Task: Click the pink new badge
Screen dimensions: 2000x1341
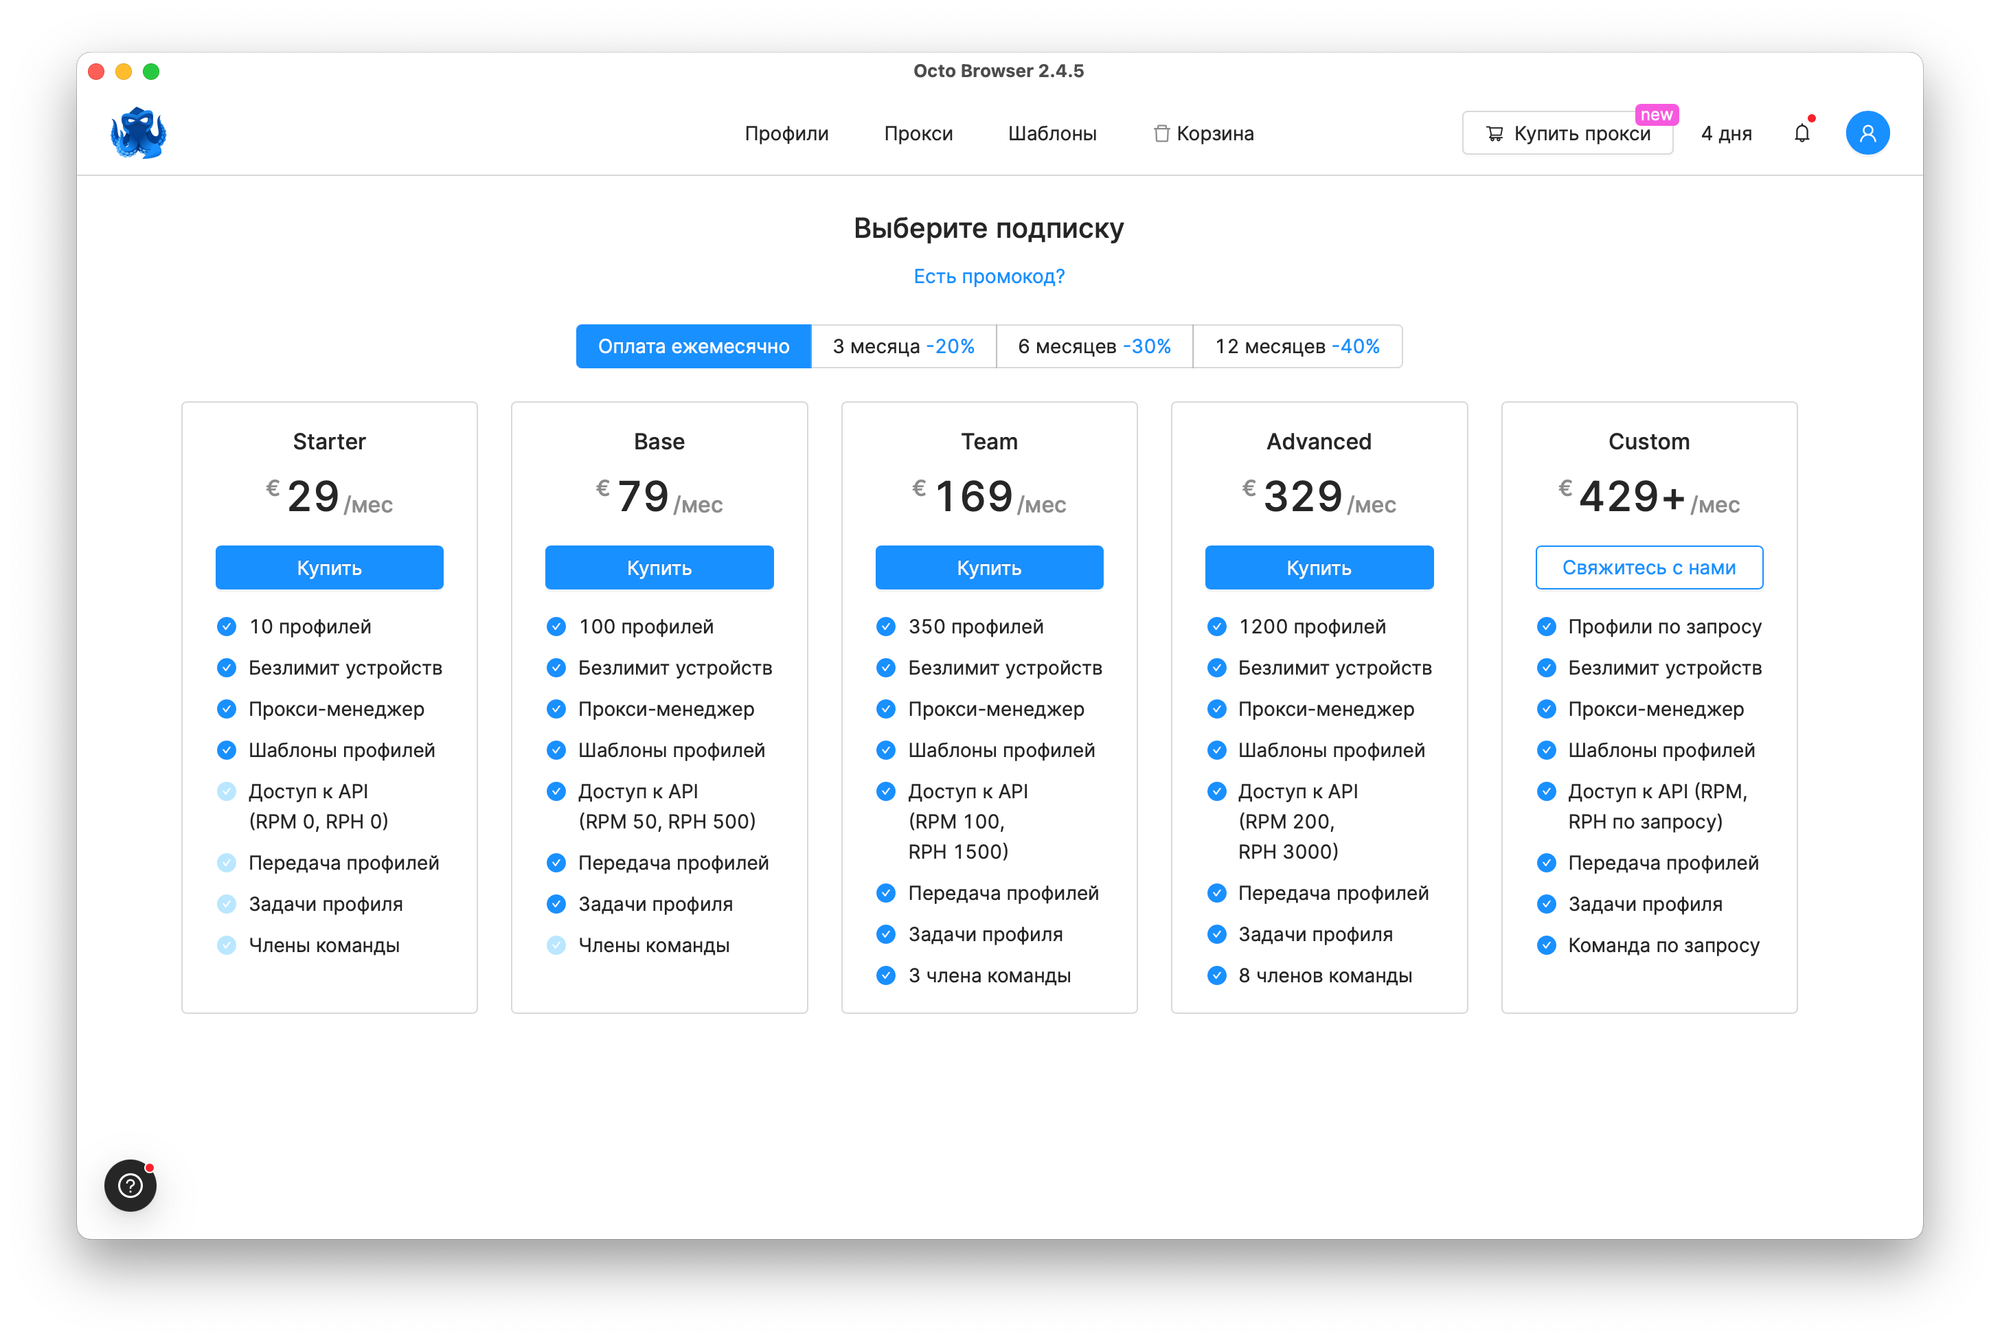Action: [x=1656, y=115]
